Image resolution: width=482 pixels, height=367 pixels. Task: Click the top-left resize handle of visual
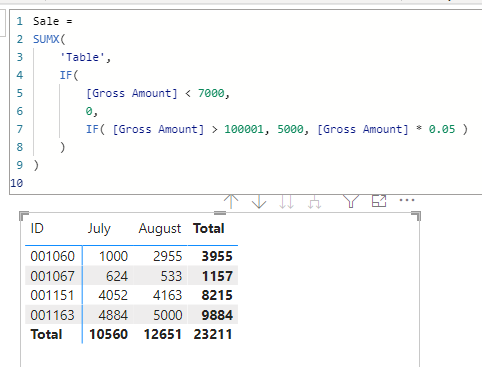pos(24,215)
